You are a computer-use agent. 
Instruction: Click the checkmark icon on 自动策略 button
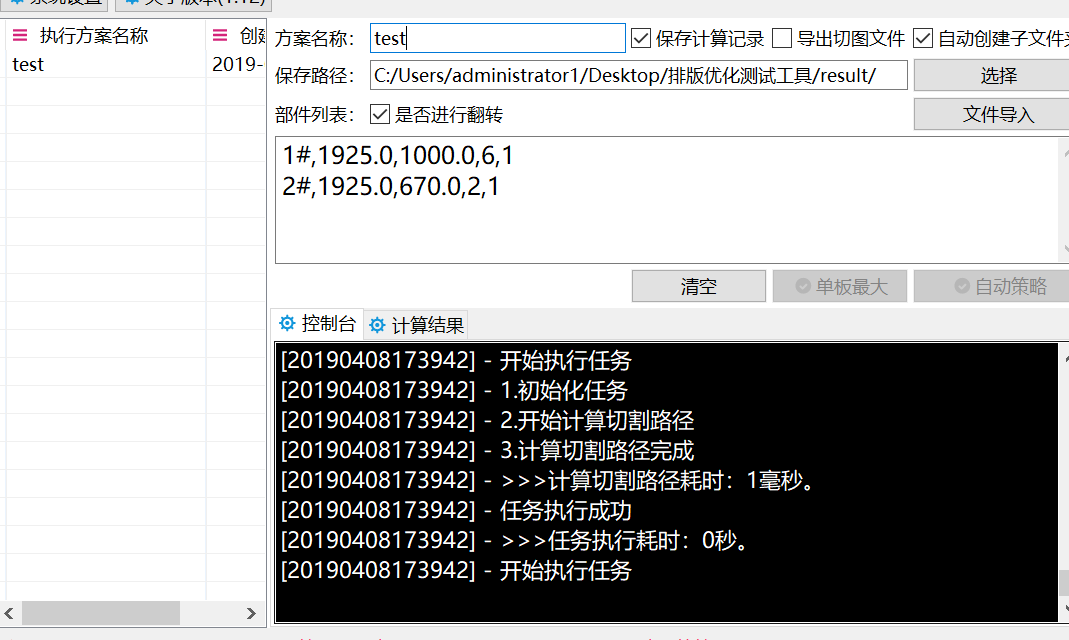[x=961, y=287]
